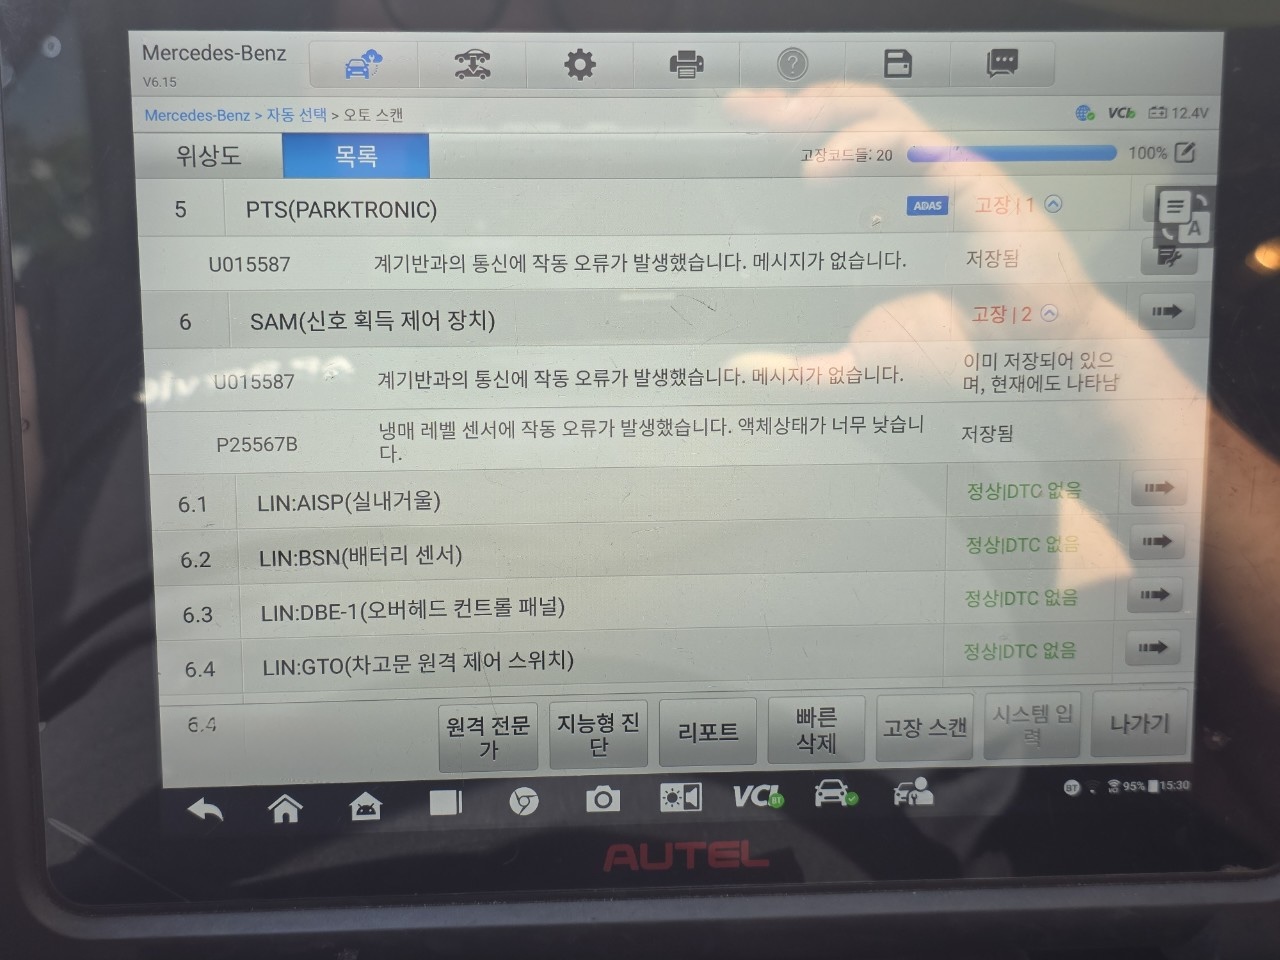Open arrow for LIN:AISP(실내거울) module
The width and height of the screenshot is (1280, 960).
click(1158, 488)
